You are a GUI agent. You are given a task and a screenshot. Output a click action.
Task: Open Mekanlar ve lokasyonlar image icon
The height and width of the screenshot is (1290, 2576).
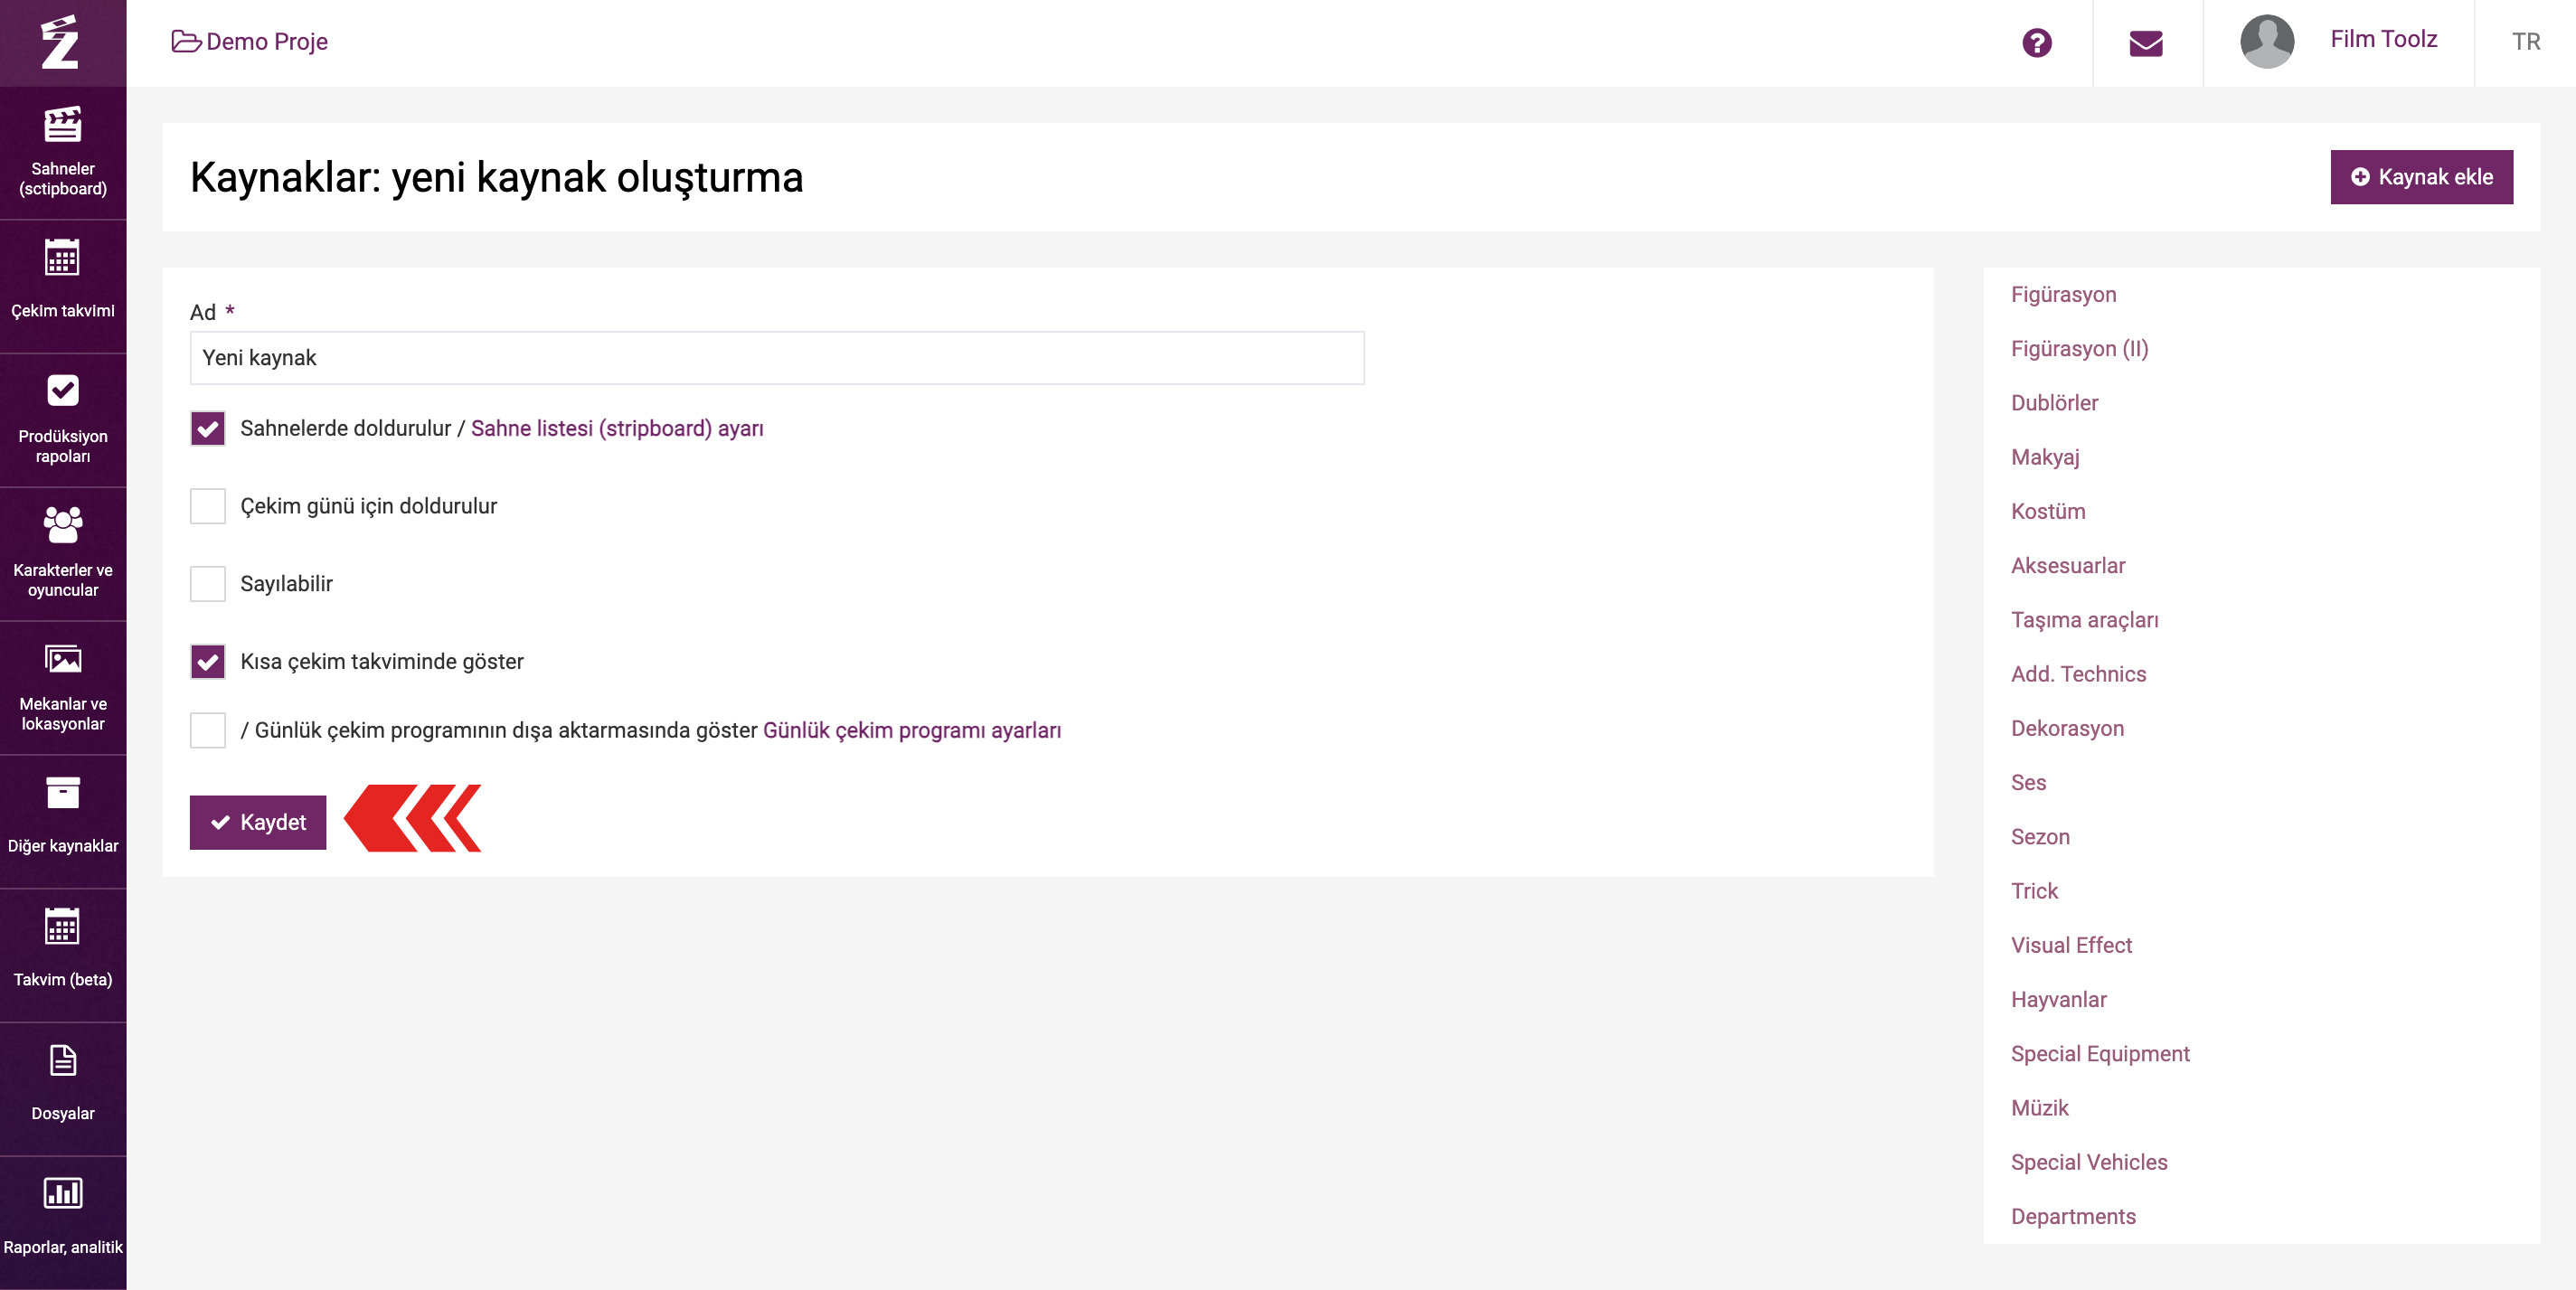click(x=62, y=659)
